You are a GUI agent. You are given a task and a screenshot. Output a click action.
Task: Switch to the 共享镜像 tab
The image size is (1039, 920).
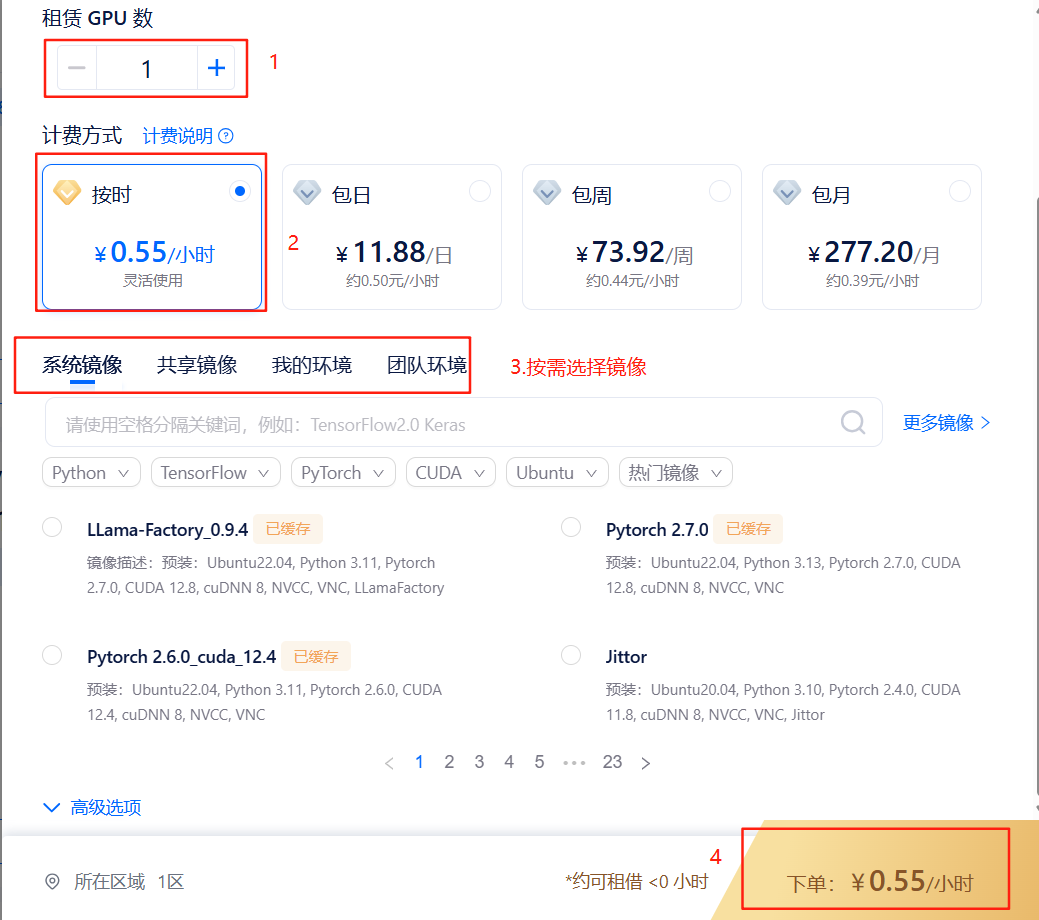pyautogui.click(x=197, y=365)
